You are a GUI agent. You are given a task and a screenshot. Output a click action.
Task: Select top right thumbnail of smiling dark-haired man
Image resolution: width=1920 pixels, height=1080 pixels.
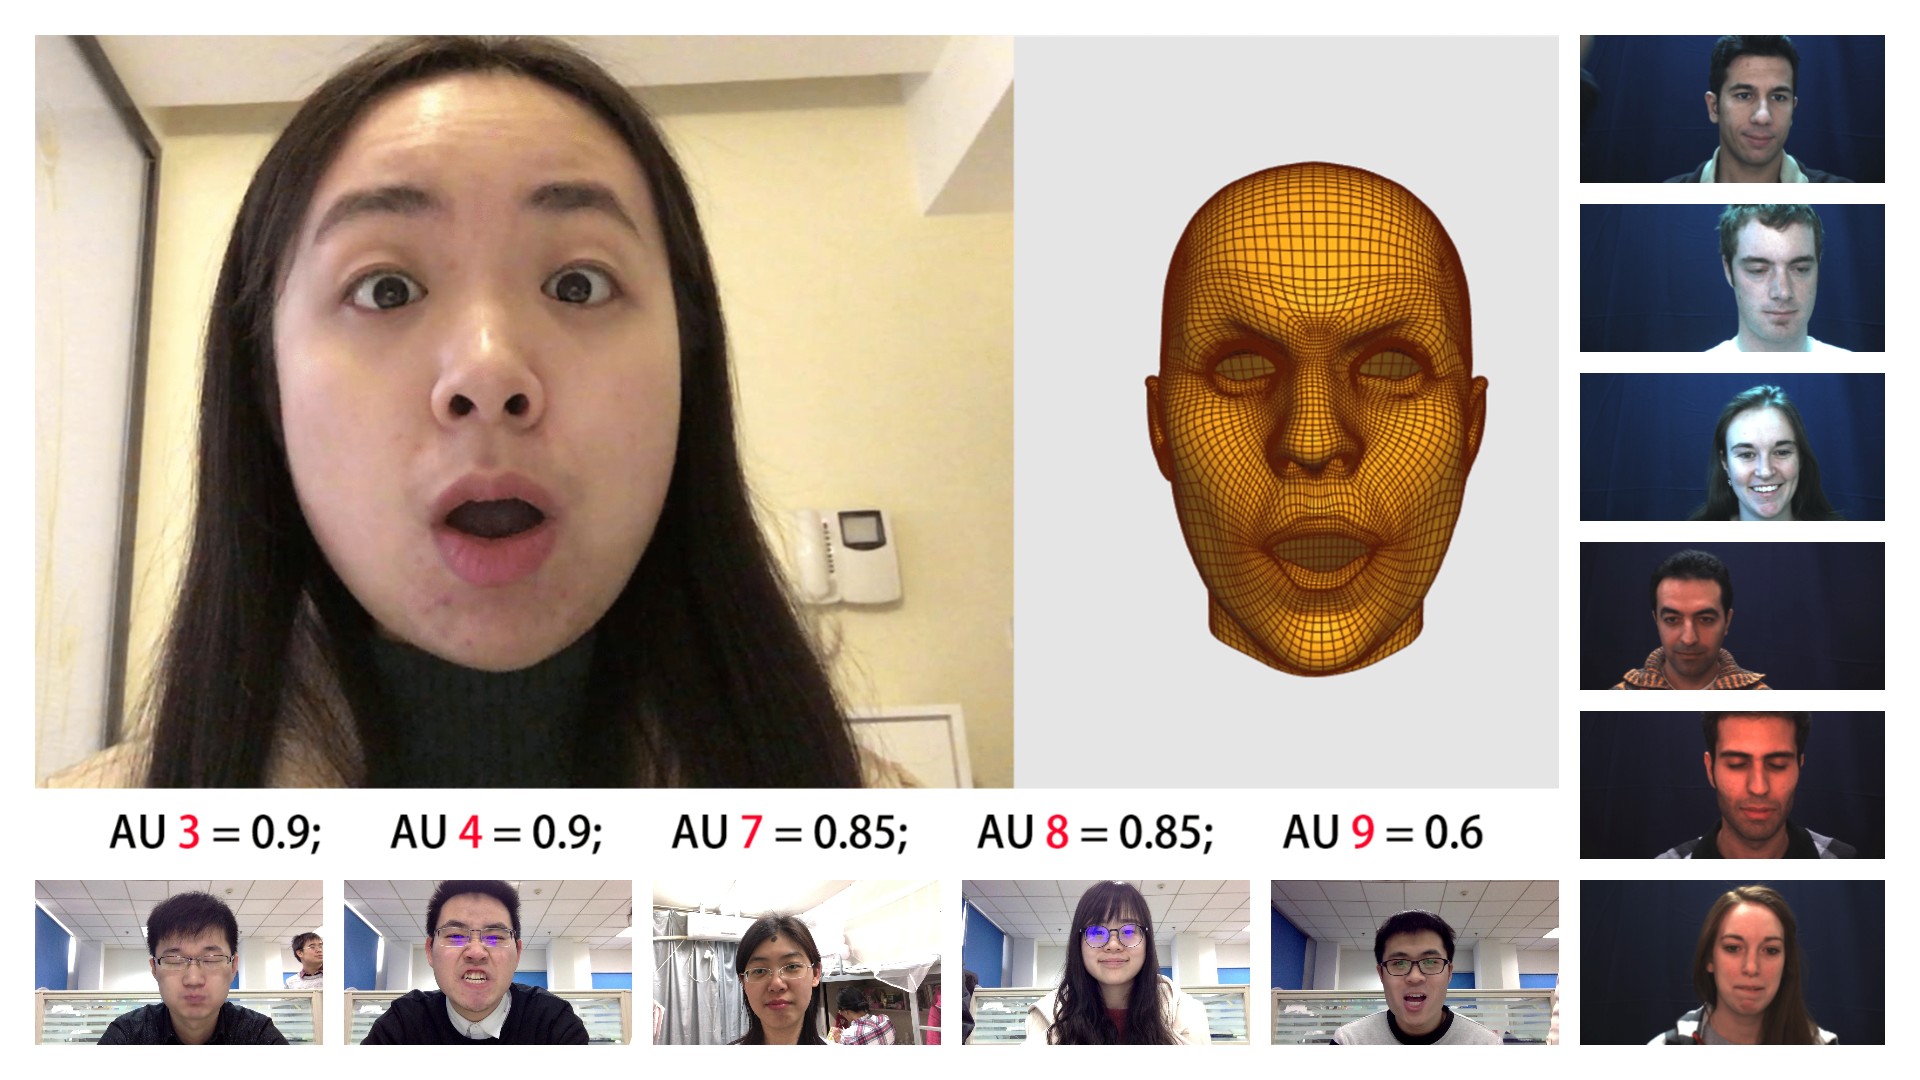[1731, 109]
